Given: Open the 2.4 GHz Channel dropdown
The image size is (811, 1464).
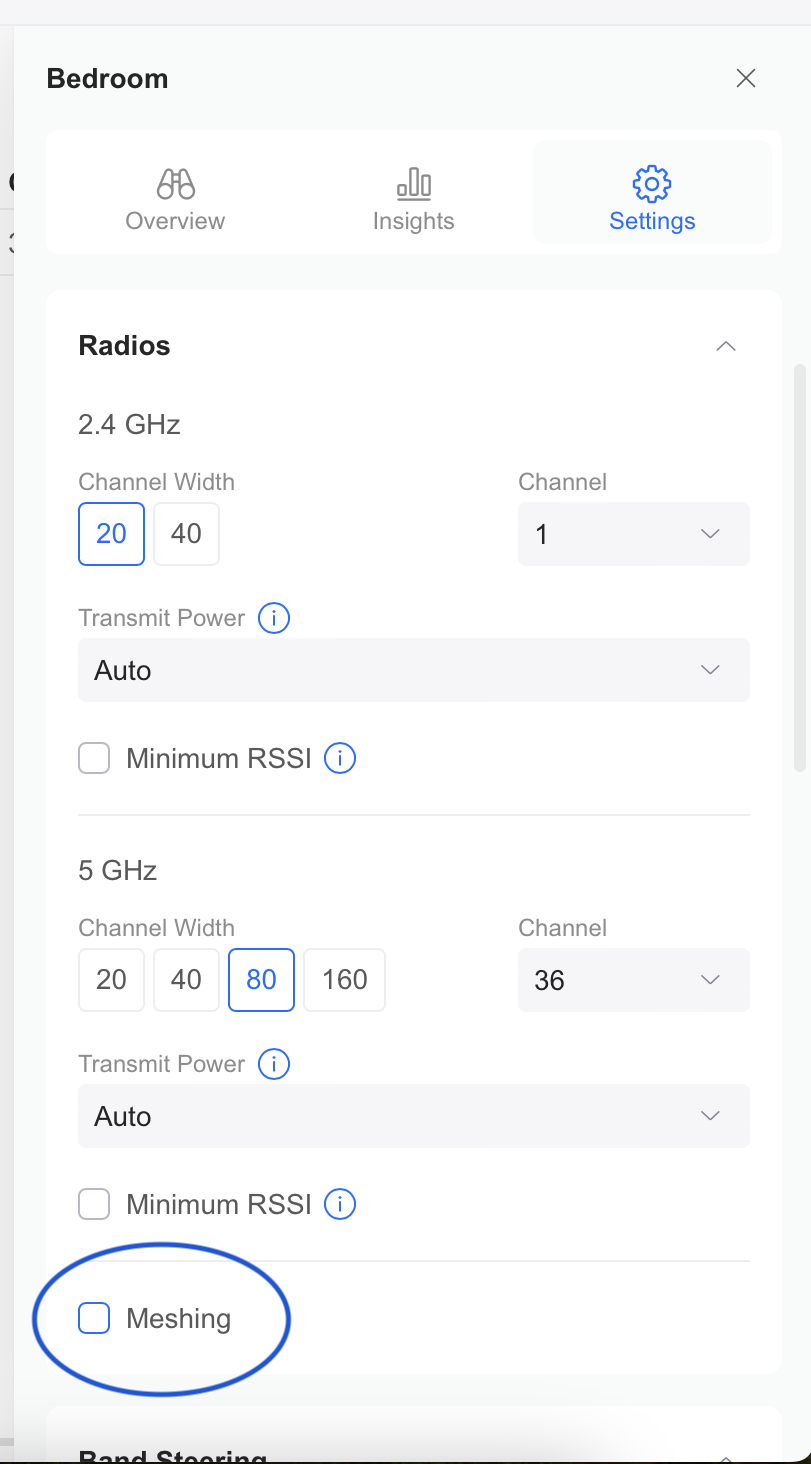Looking at the screenshot, I should click(634, 534).
